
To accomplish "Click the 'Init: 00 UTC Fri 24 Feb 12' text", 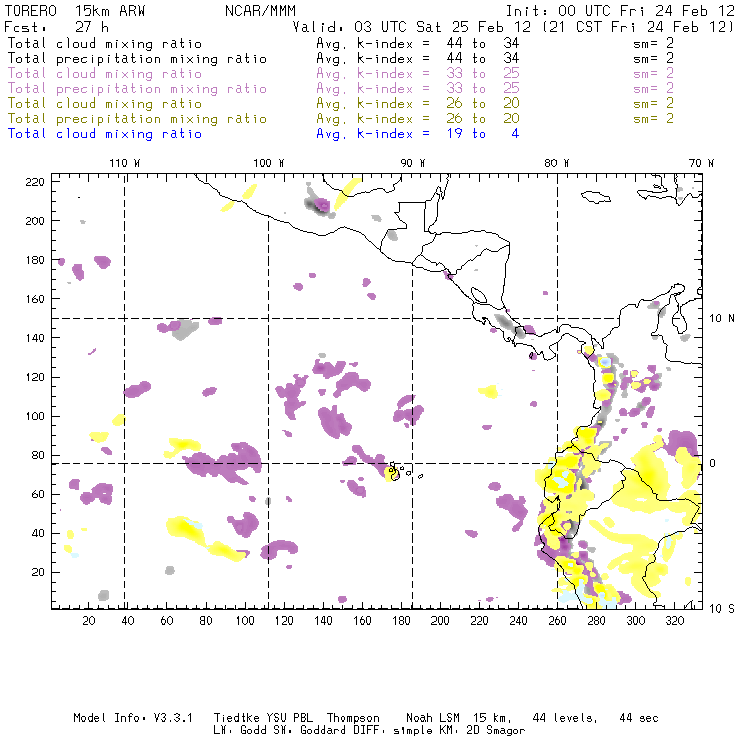I will coord(620,11).
